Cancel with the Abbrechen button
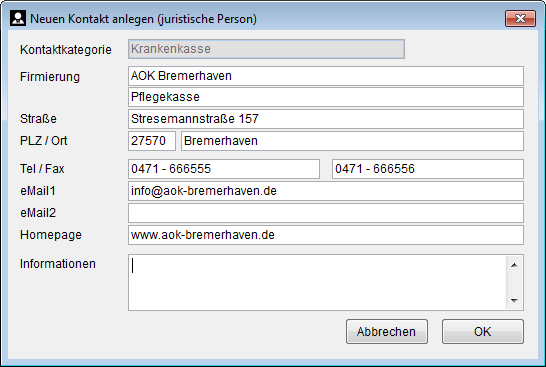546x367 pixels. [387, 331]
